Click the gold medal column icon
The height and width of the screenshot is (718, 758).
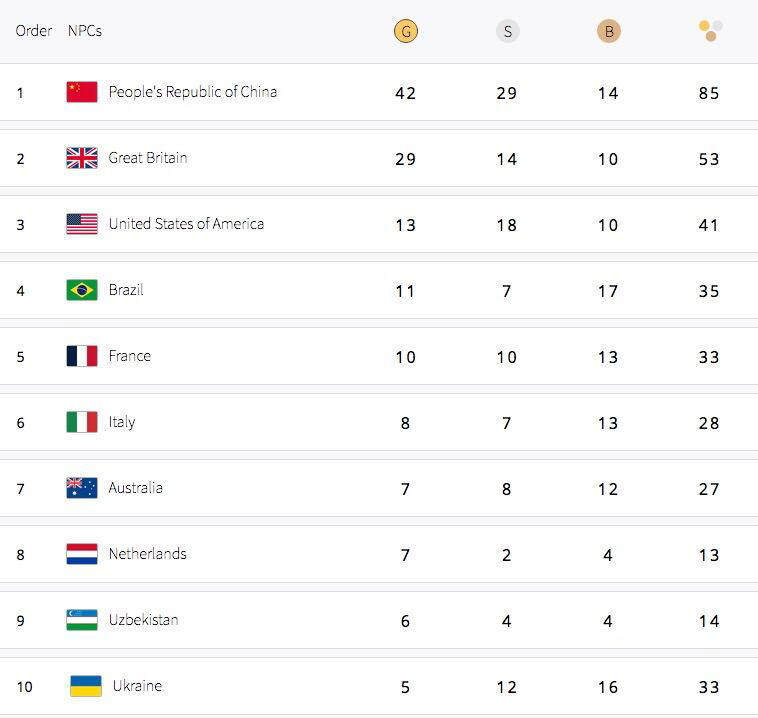[x=405, y=31]
